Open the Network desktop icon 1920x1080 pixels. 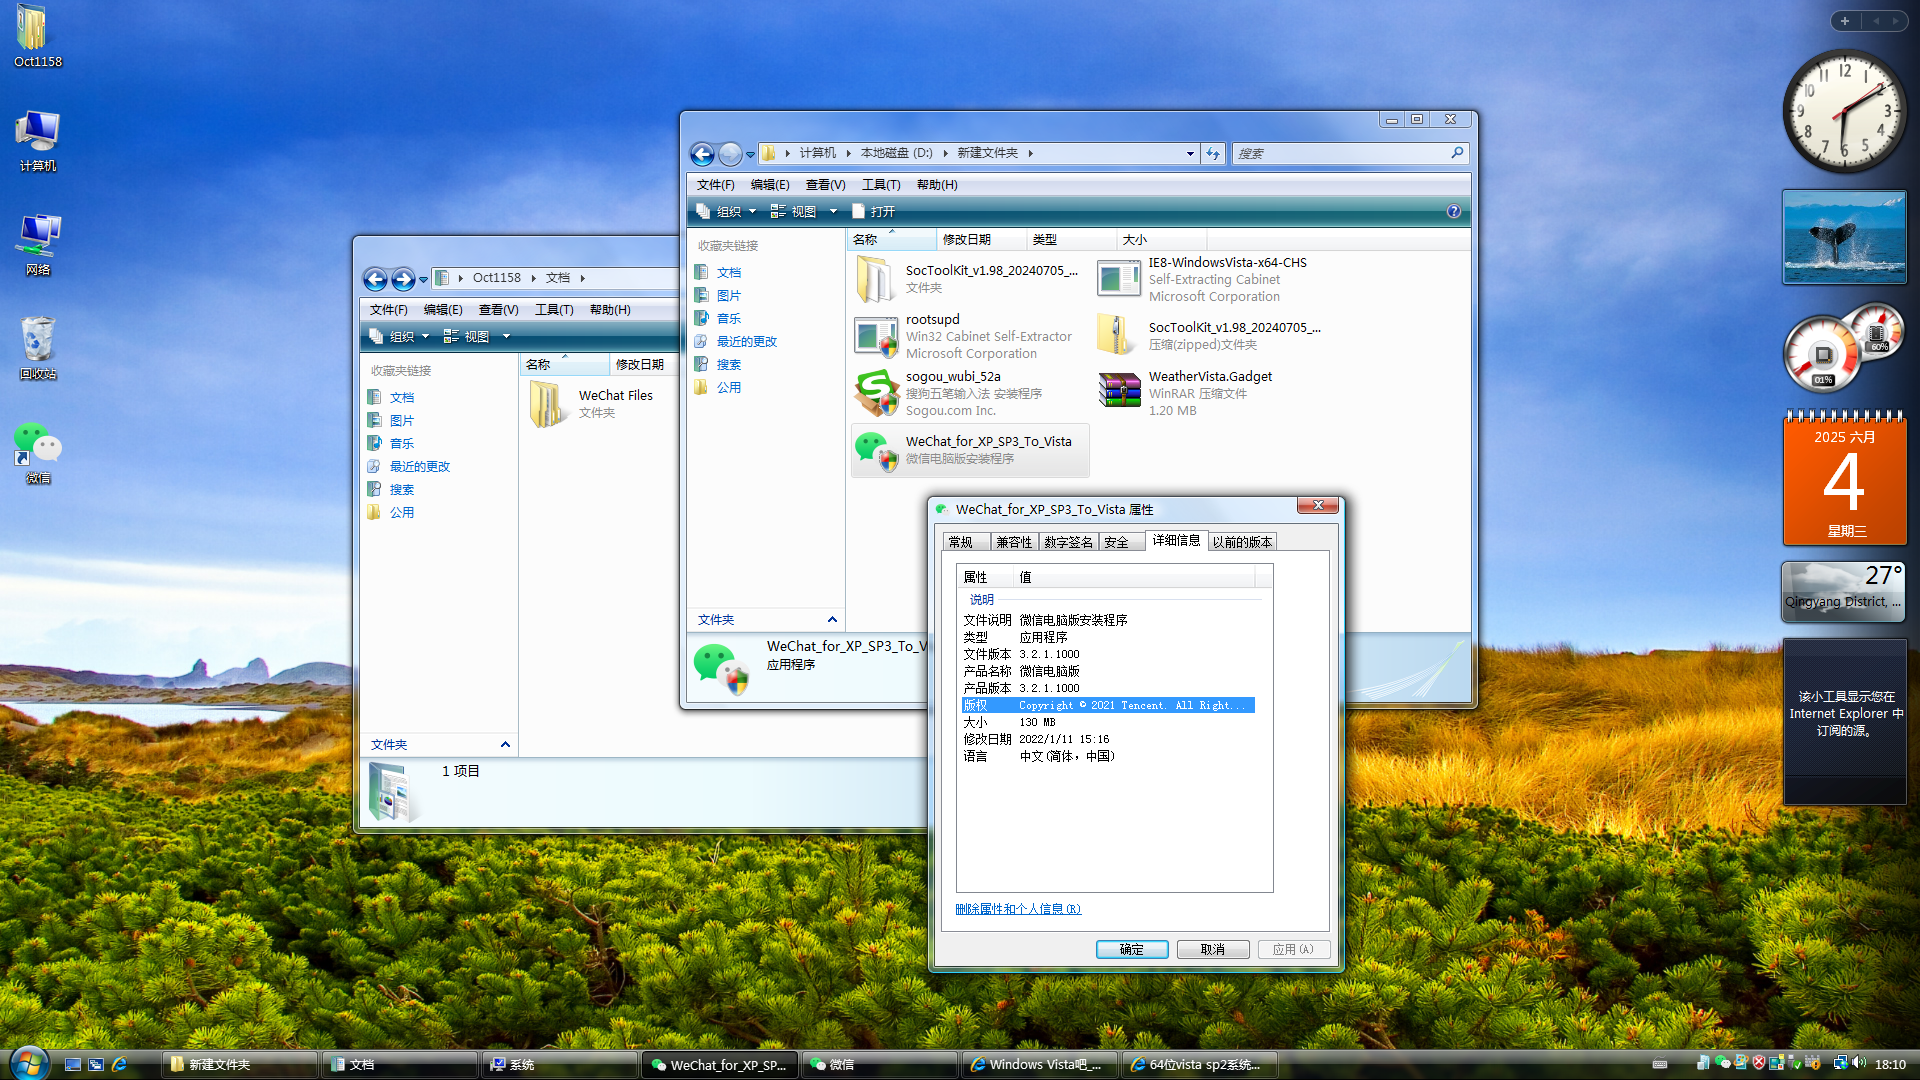point(37,245)
